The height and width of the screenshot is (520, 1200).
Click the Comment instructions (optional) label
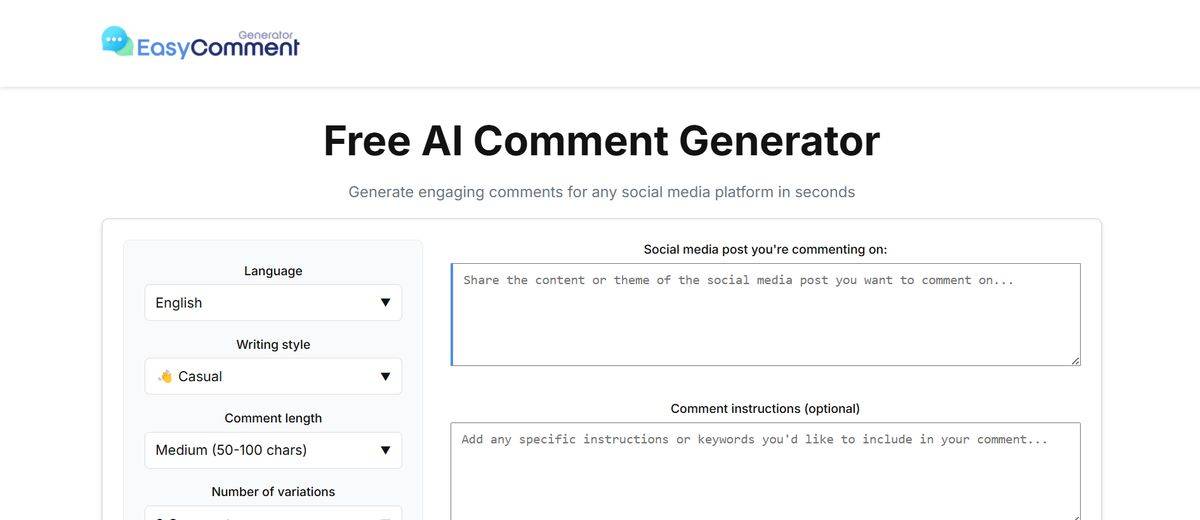765,408
